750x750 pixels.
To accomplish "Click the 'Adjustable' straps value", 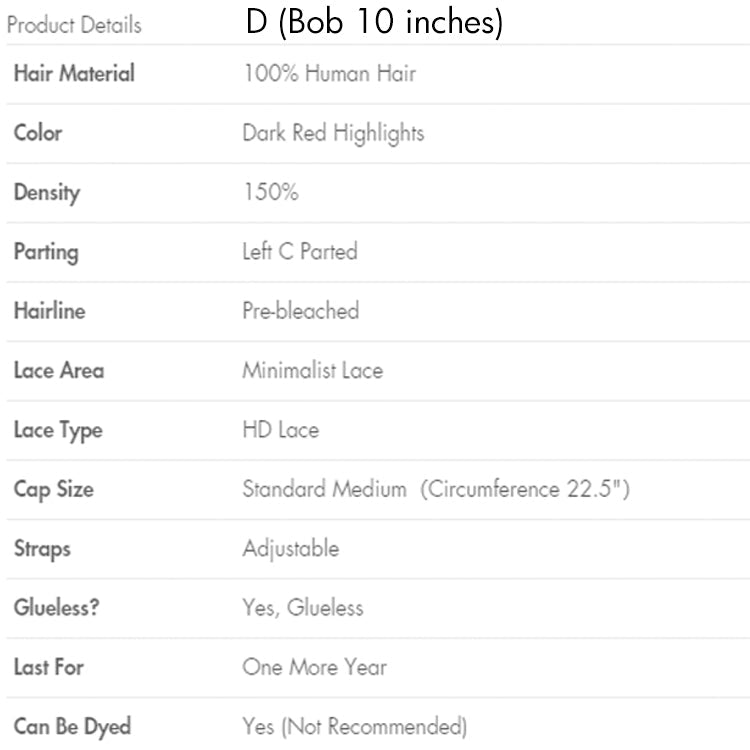I will tap(290, 549).
